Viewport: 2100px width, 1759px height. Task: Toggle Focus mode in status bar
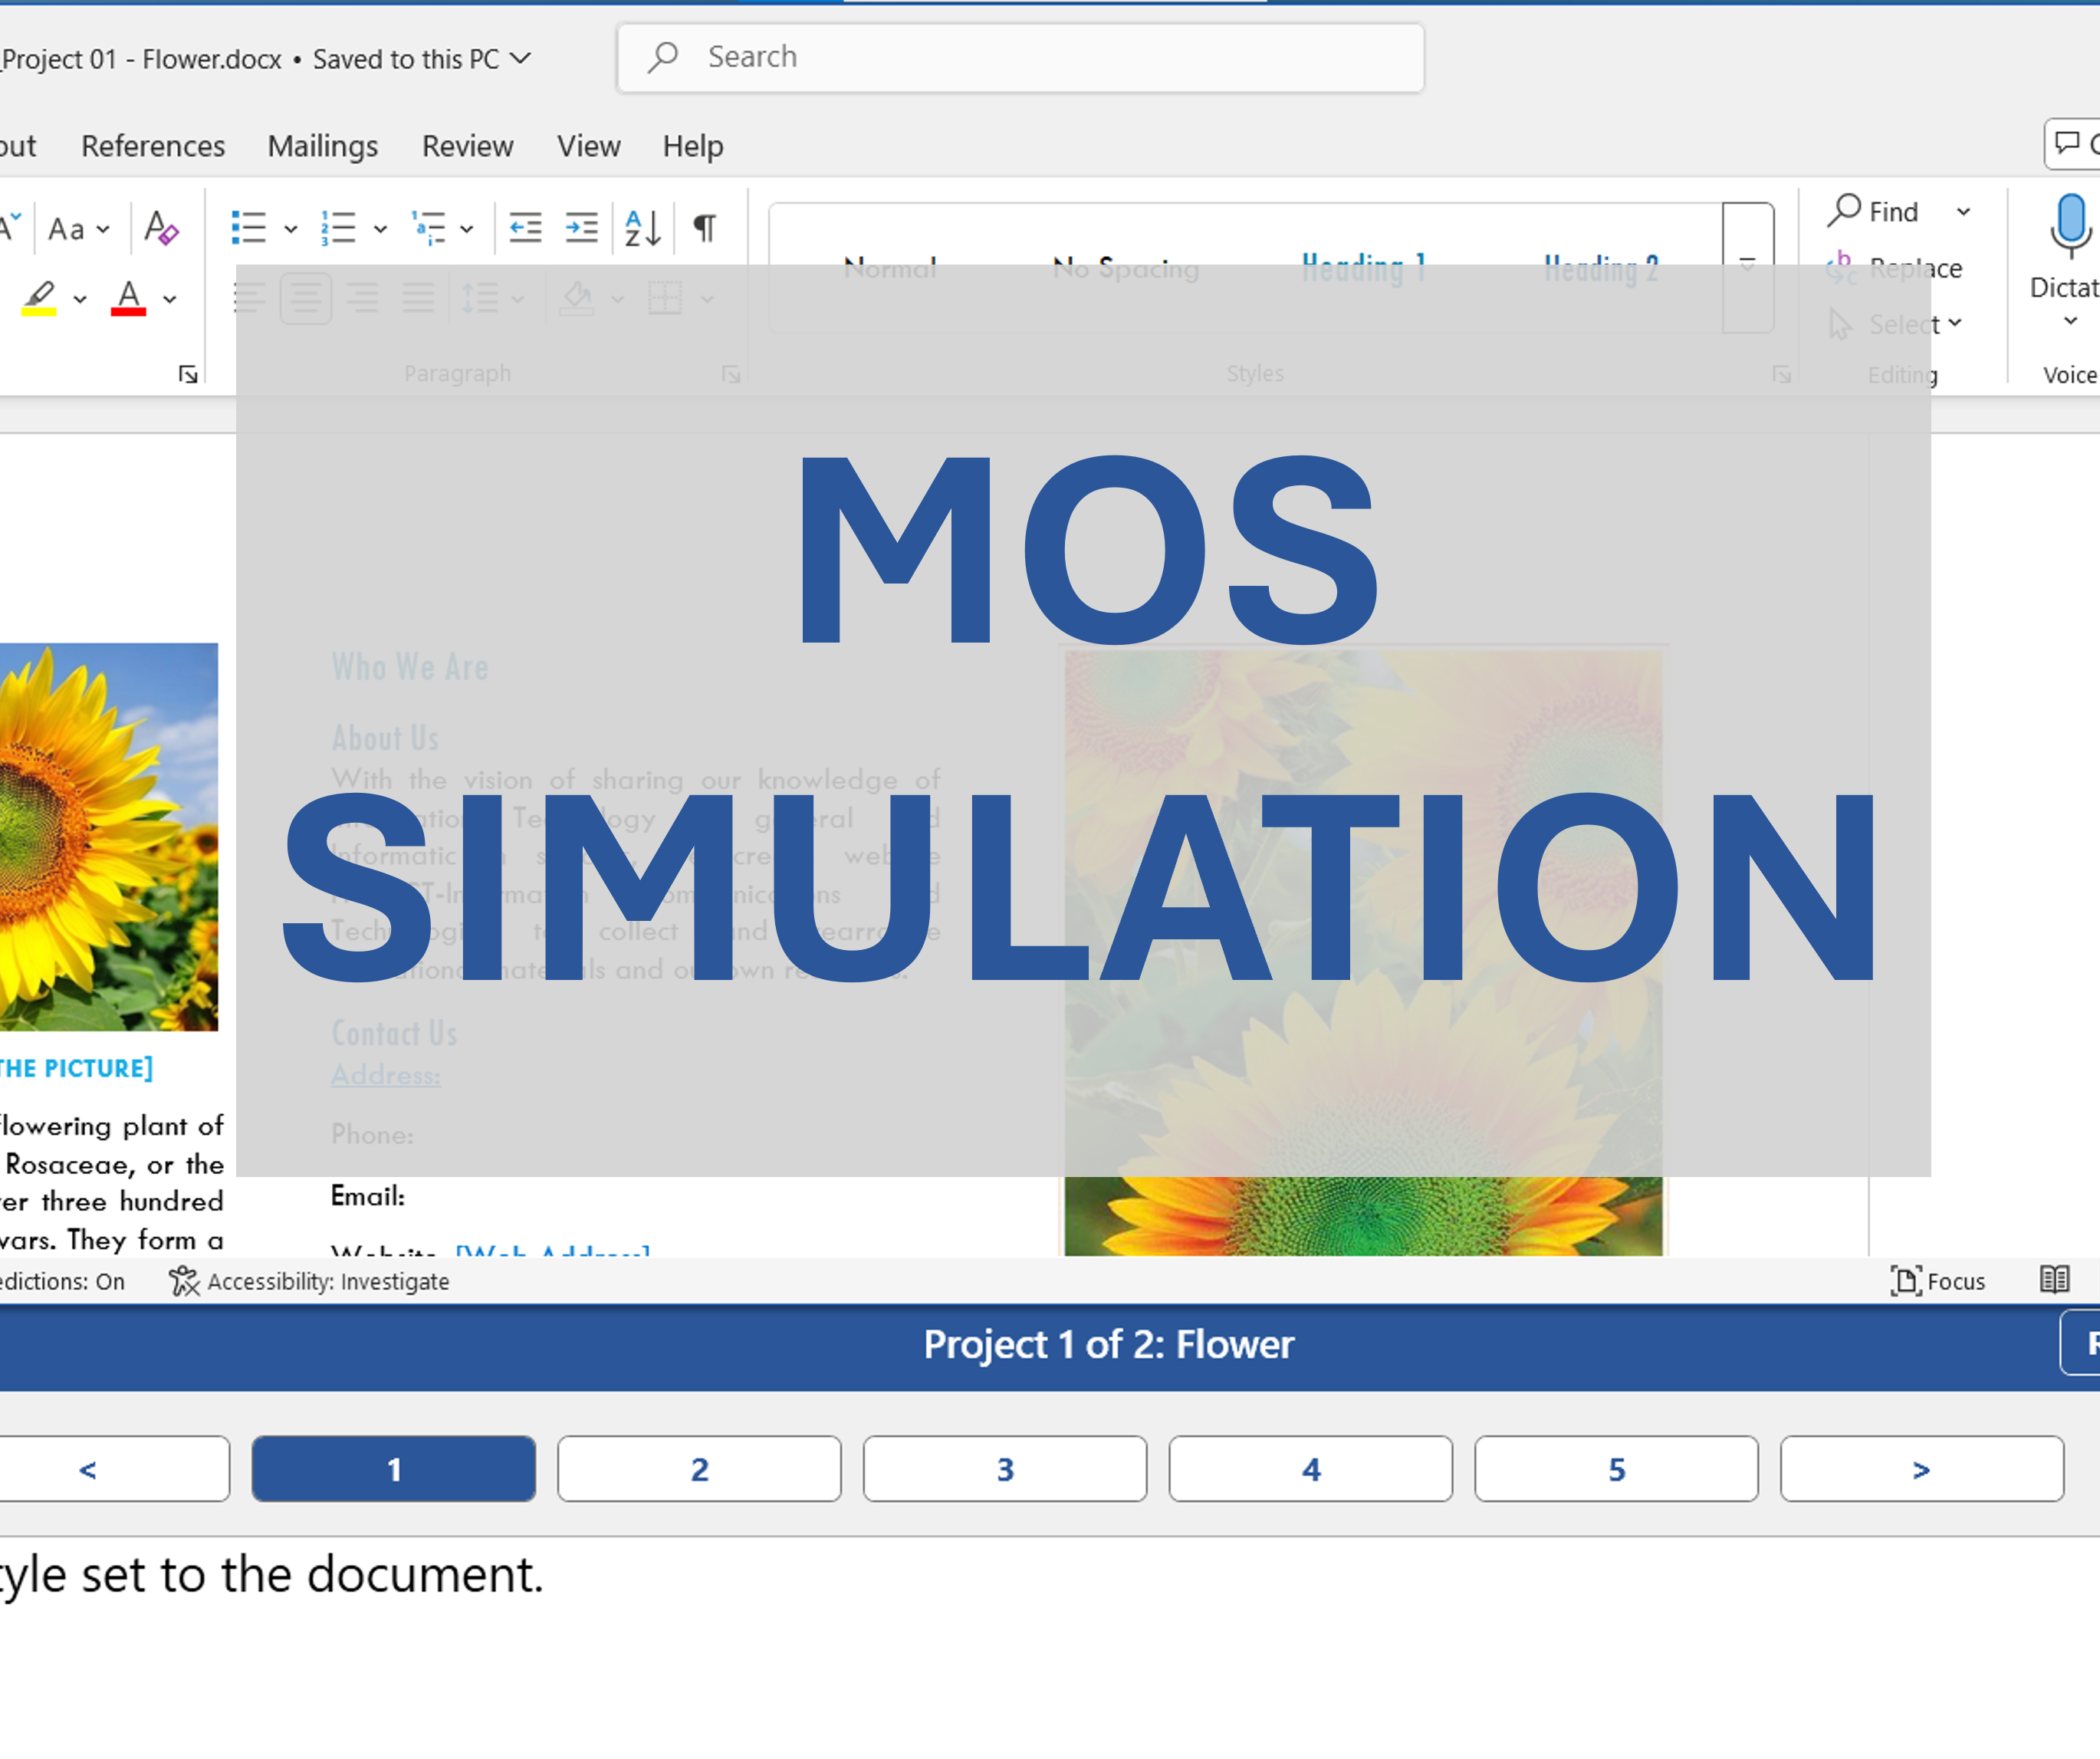pos(1938,1281)
